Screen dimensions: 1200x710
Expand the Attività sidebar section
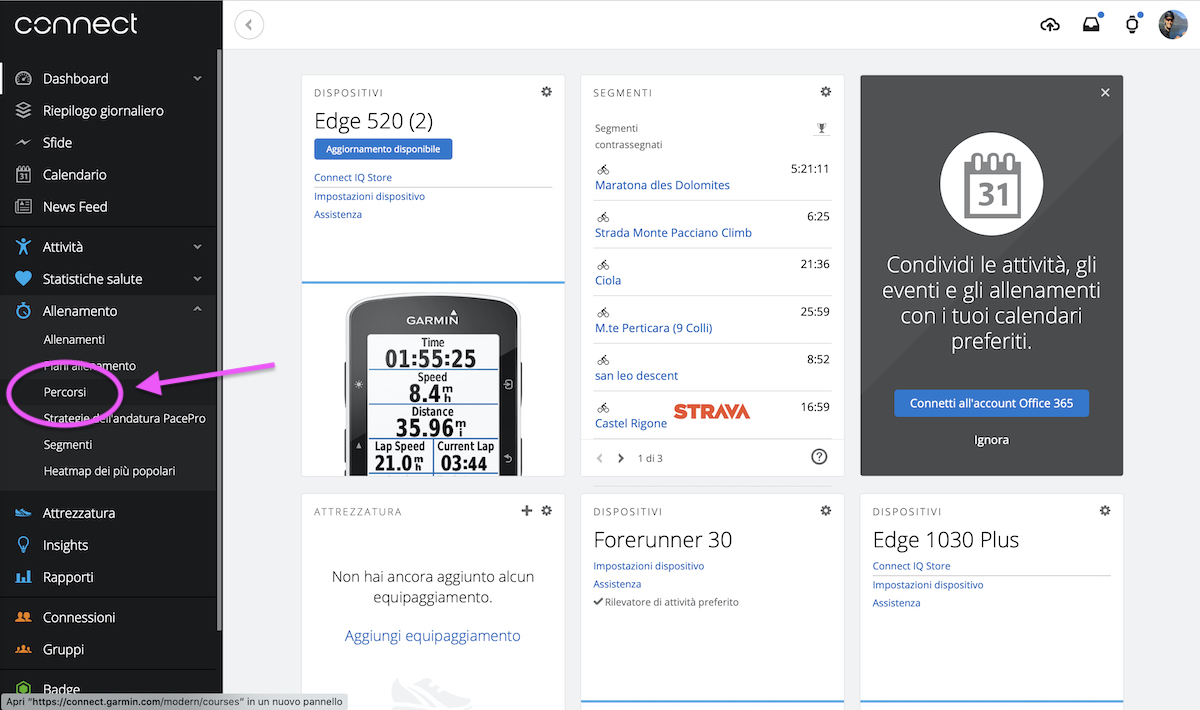(x=197, y=247)
